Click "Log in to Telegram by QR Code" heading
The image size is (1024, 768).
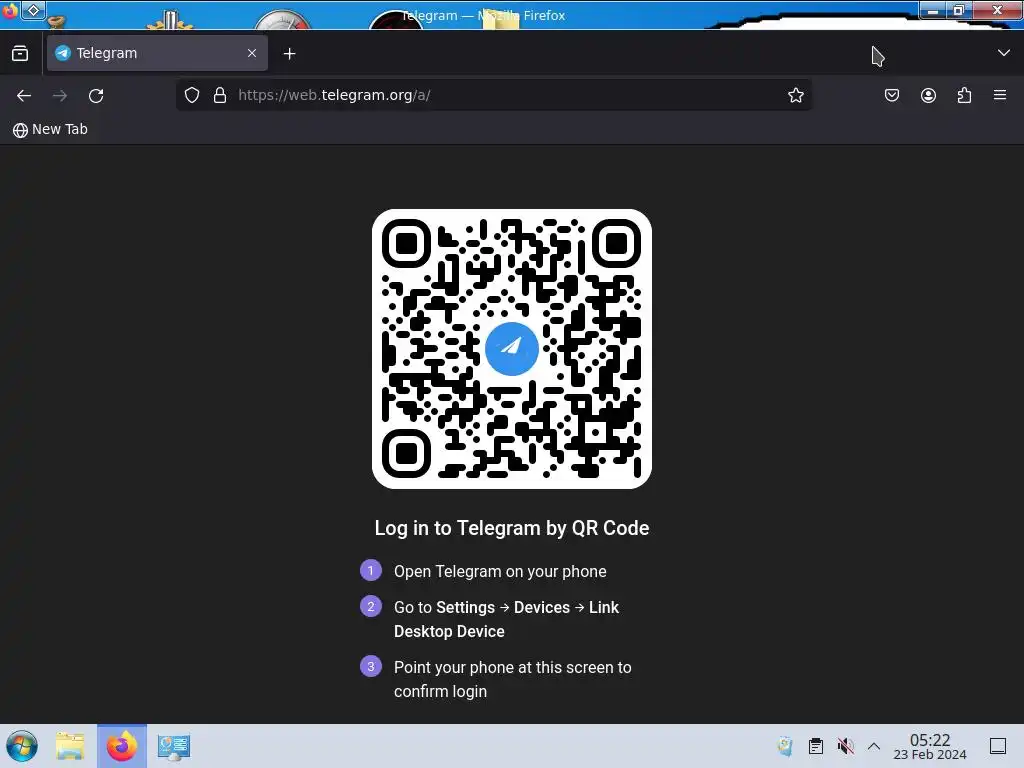click(512, 528)
